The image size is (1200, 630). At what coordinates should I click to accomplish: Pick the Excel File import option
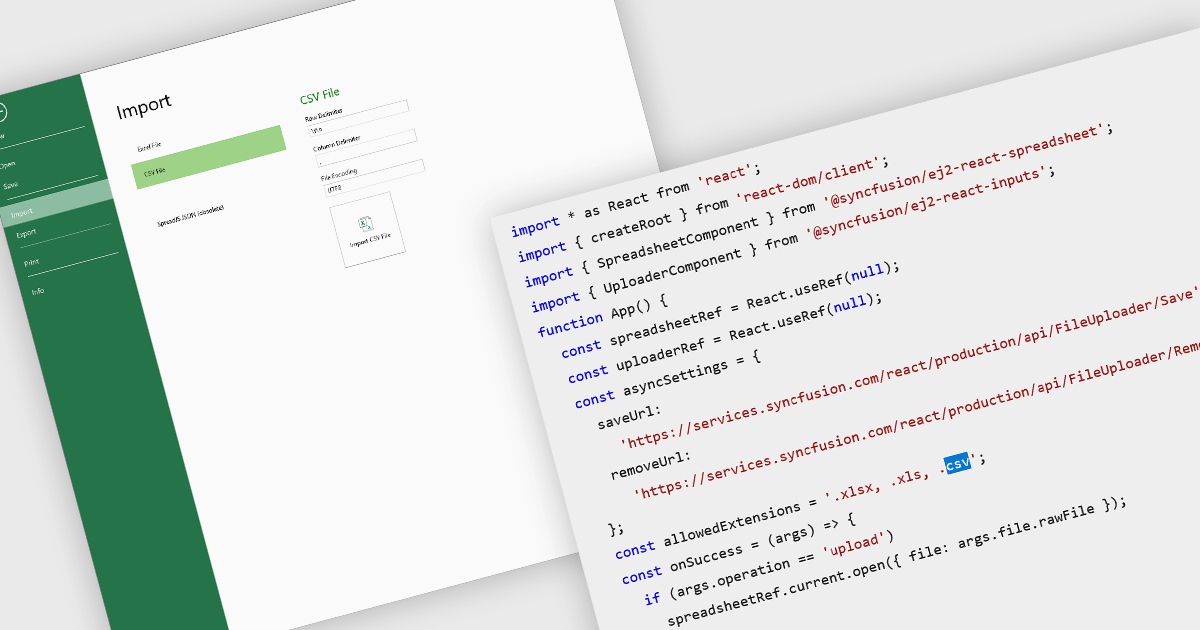149,146
